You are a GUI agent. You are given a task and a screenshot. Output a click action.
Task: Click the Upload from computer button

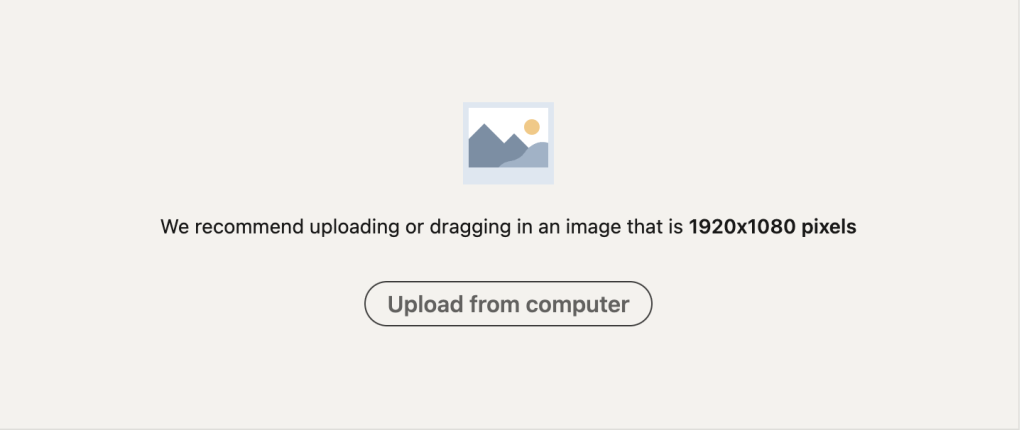click(x=508, y=304)
